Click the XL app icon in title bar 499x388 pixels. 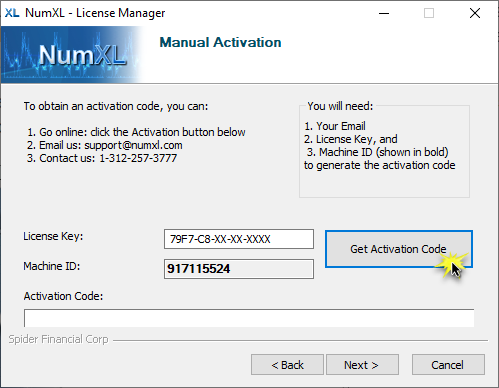(x=12, y=13)
